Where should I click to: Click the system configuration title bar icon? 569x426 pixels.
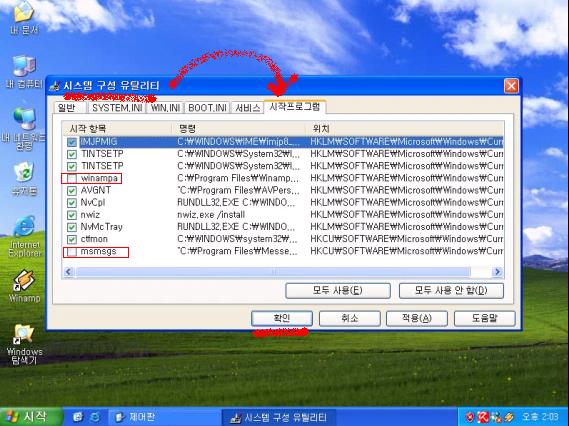[55, 86]
